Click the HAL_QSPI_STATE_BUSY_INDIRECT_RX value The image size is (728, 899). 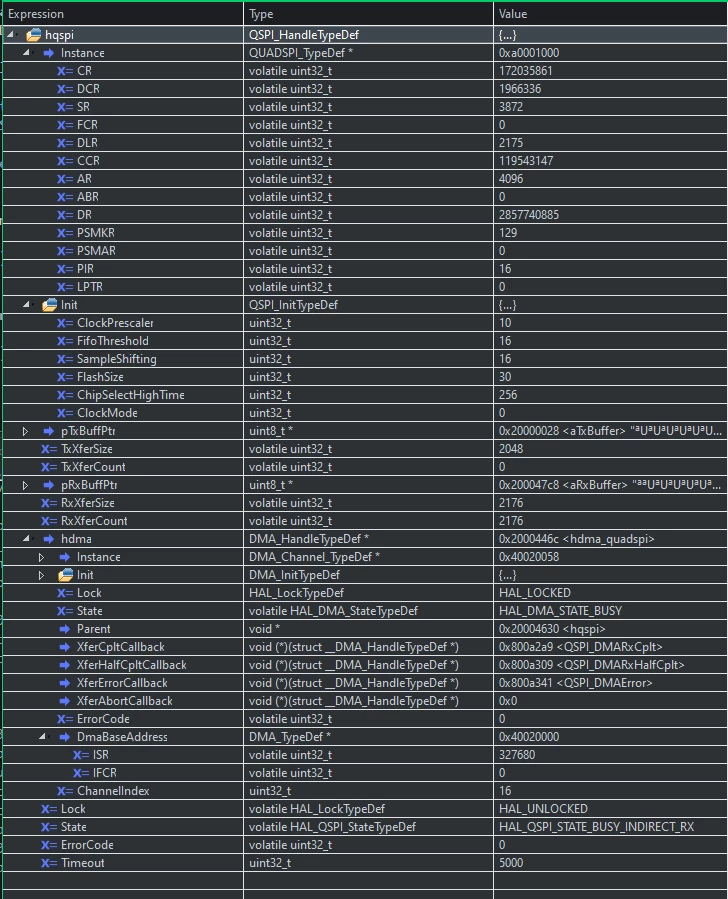(x=596, y=827)
